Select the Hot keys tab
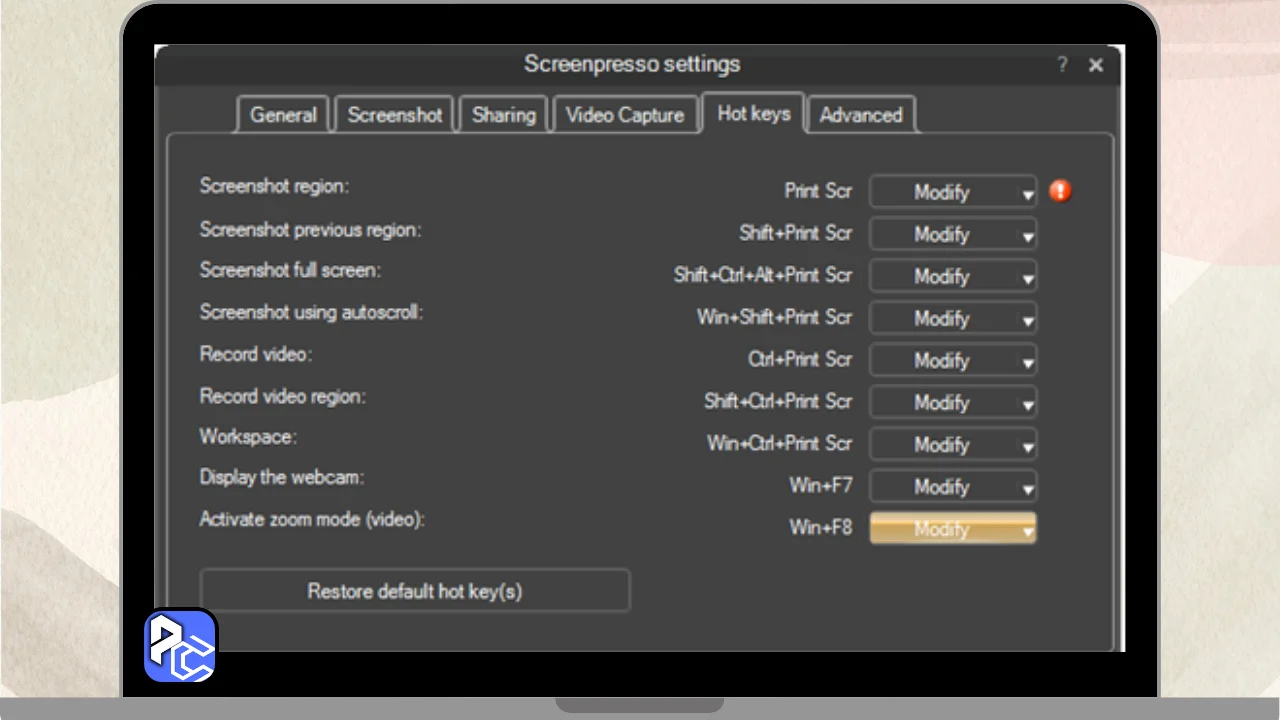1280x720 pixels. [754, 114]
